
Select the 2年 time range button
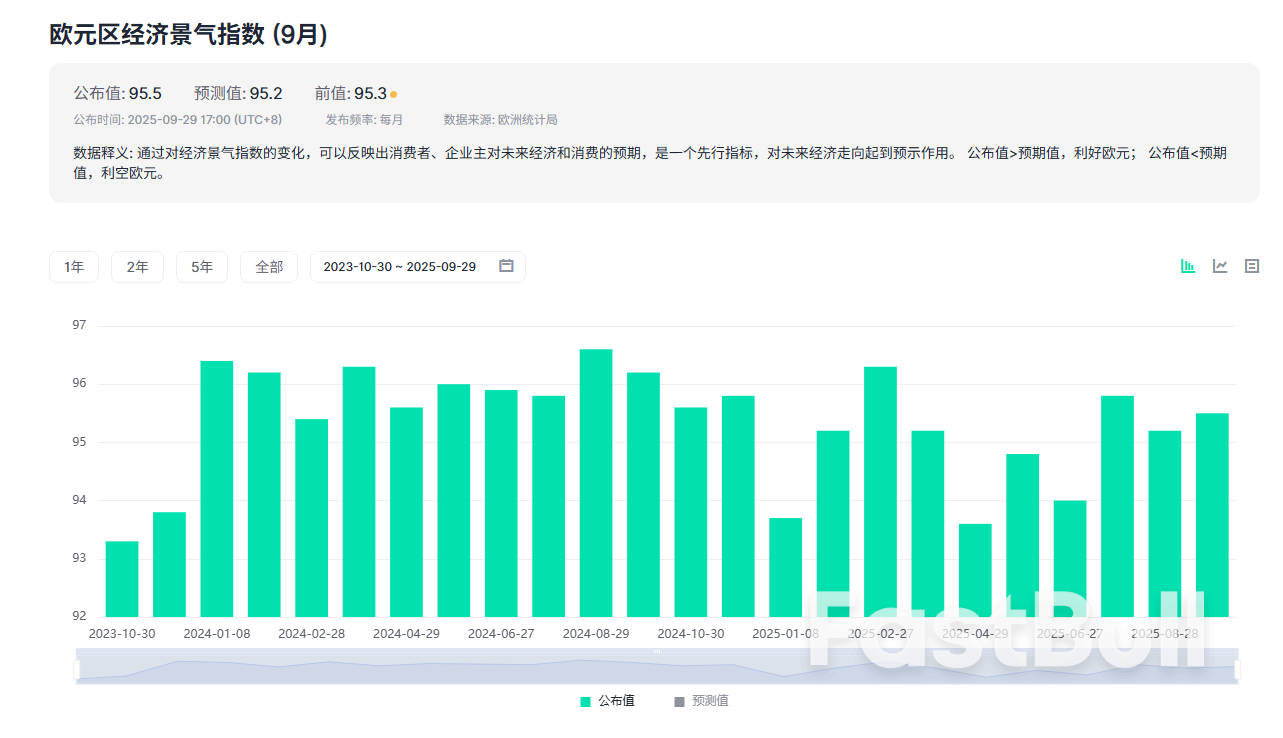137,266
